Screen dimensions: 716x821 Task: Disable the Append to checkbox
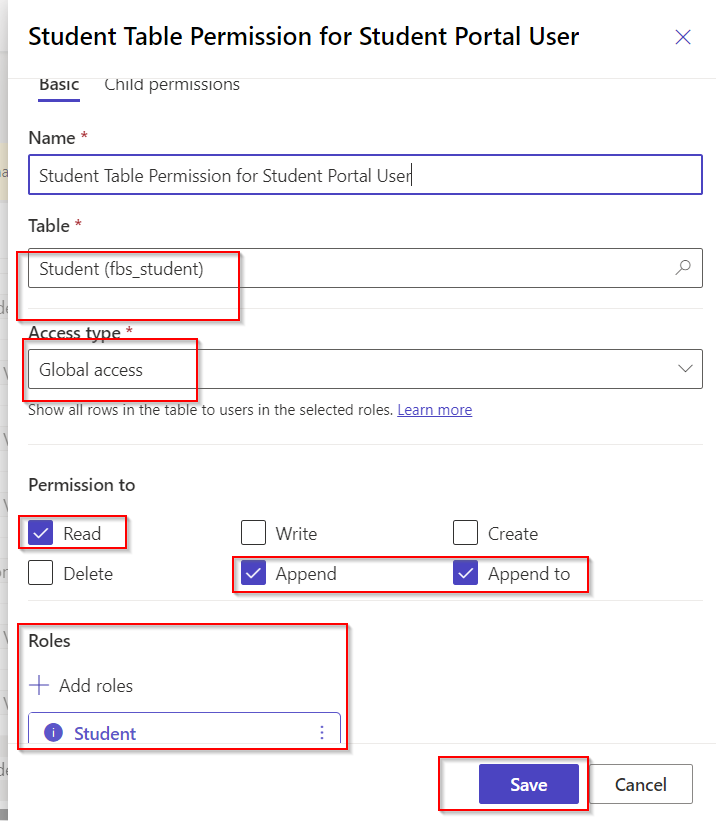(x=466, y=573)
